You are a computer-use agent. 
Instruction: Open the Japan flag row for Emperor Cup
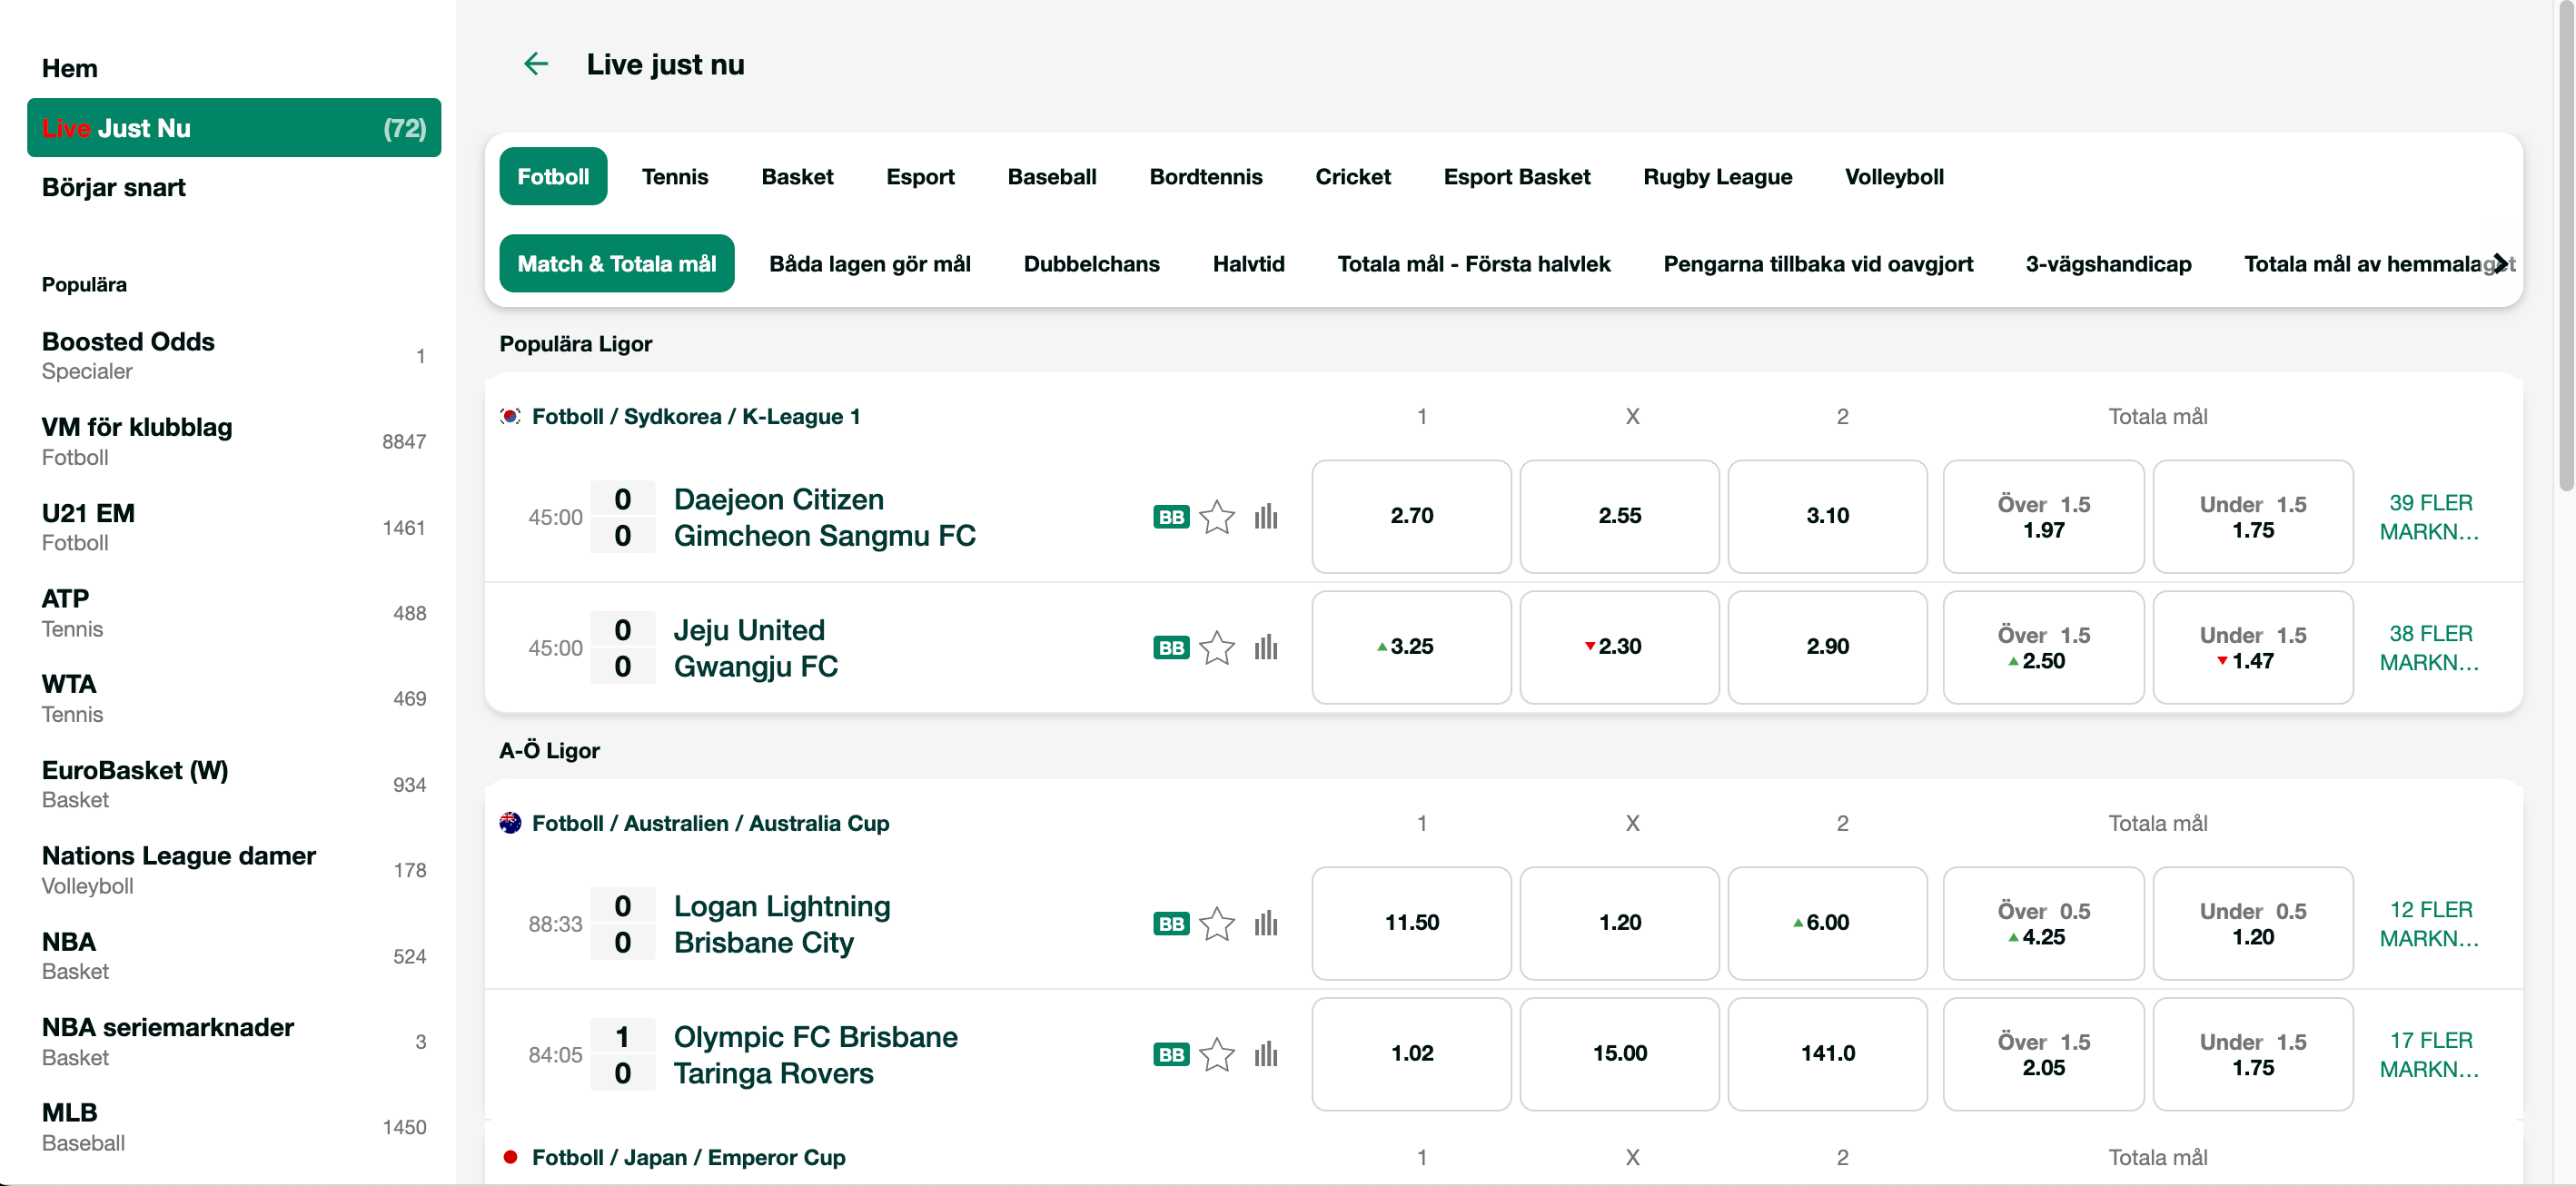[510, 1157]
